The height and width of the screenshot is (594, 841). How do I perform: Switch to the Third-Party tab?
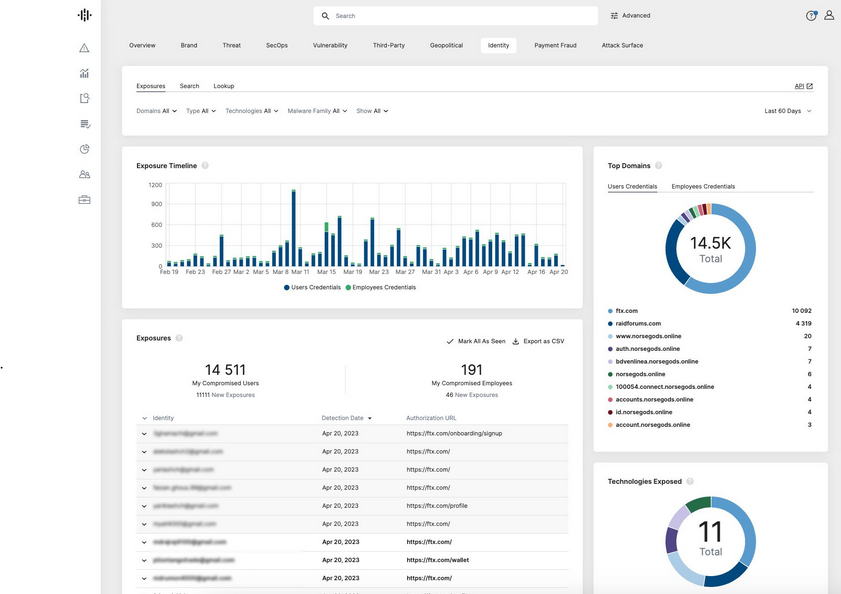pos(389,46)
